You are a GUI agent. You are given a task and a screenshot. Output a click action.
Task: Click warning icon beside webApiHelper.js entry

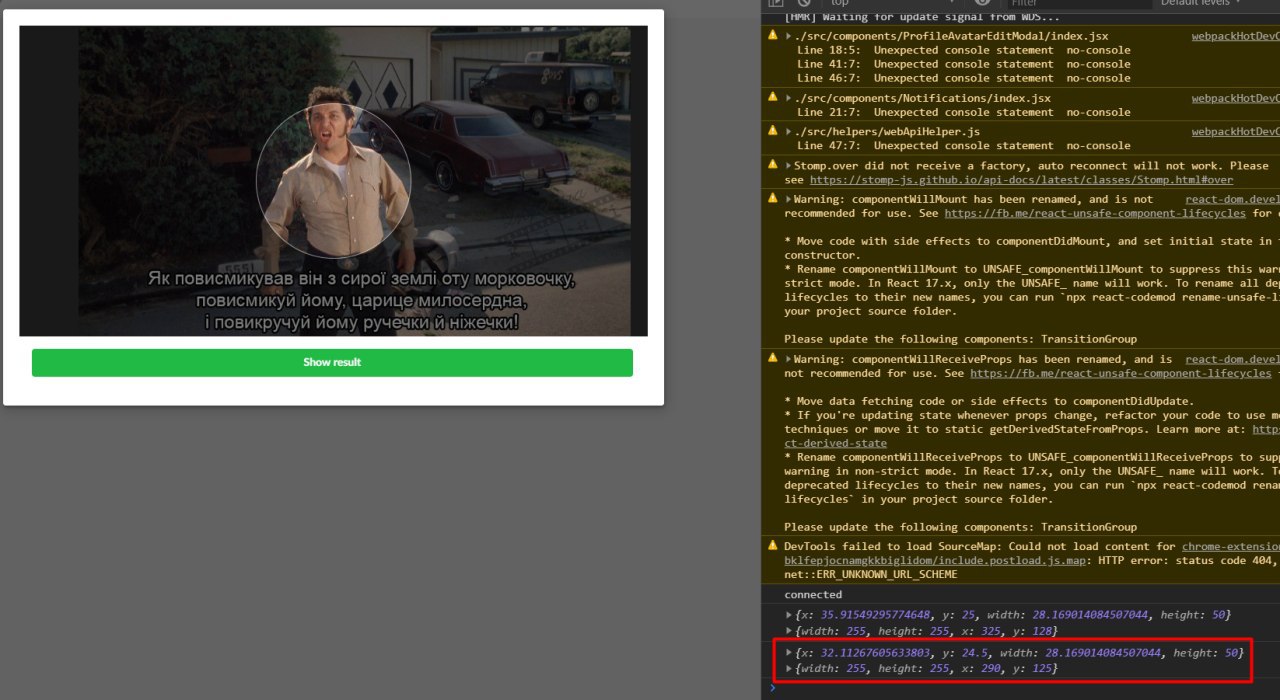(x=772, y=130)
